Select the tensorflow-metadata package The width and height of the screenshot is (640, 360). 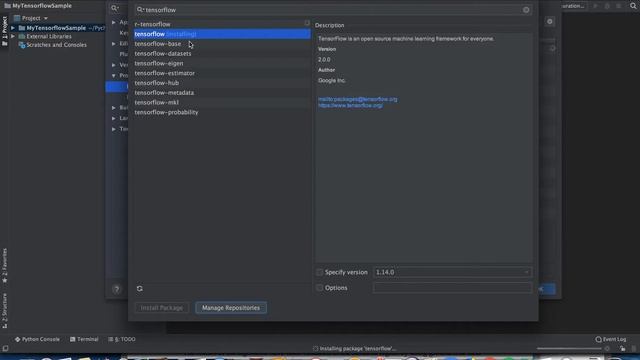click(222, 93)
